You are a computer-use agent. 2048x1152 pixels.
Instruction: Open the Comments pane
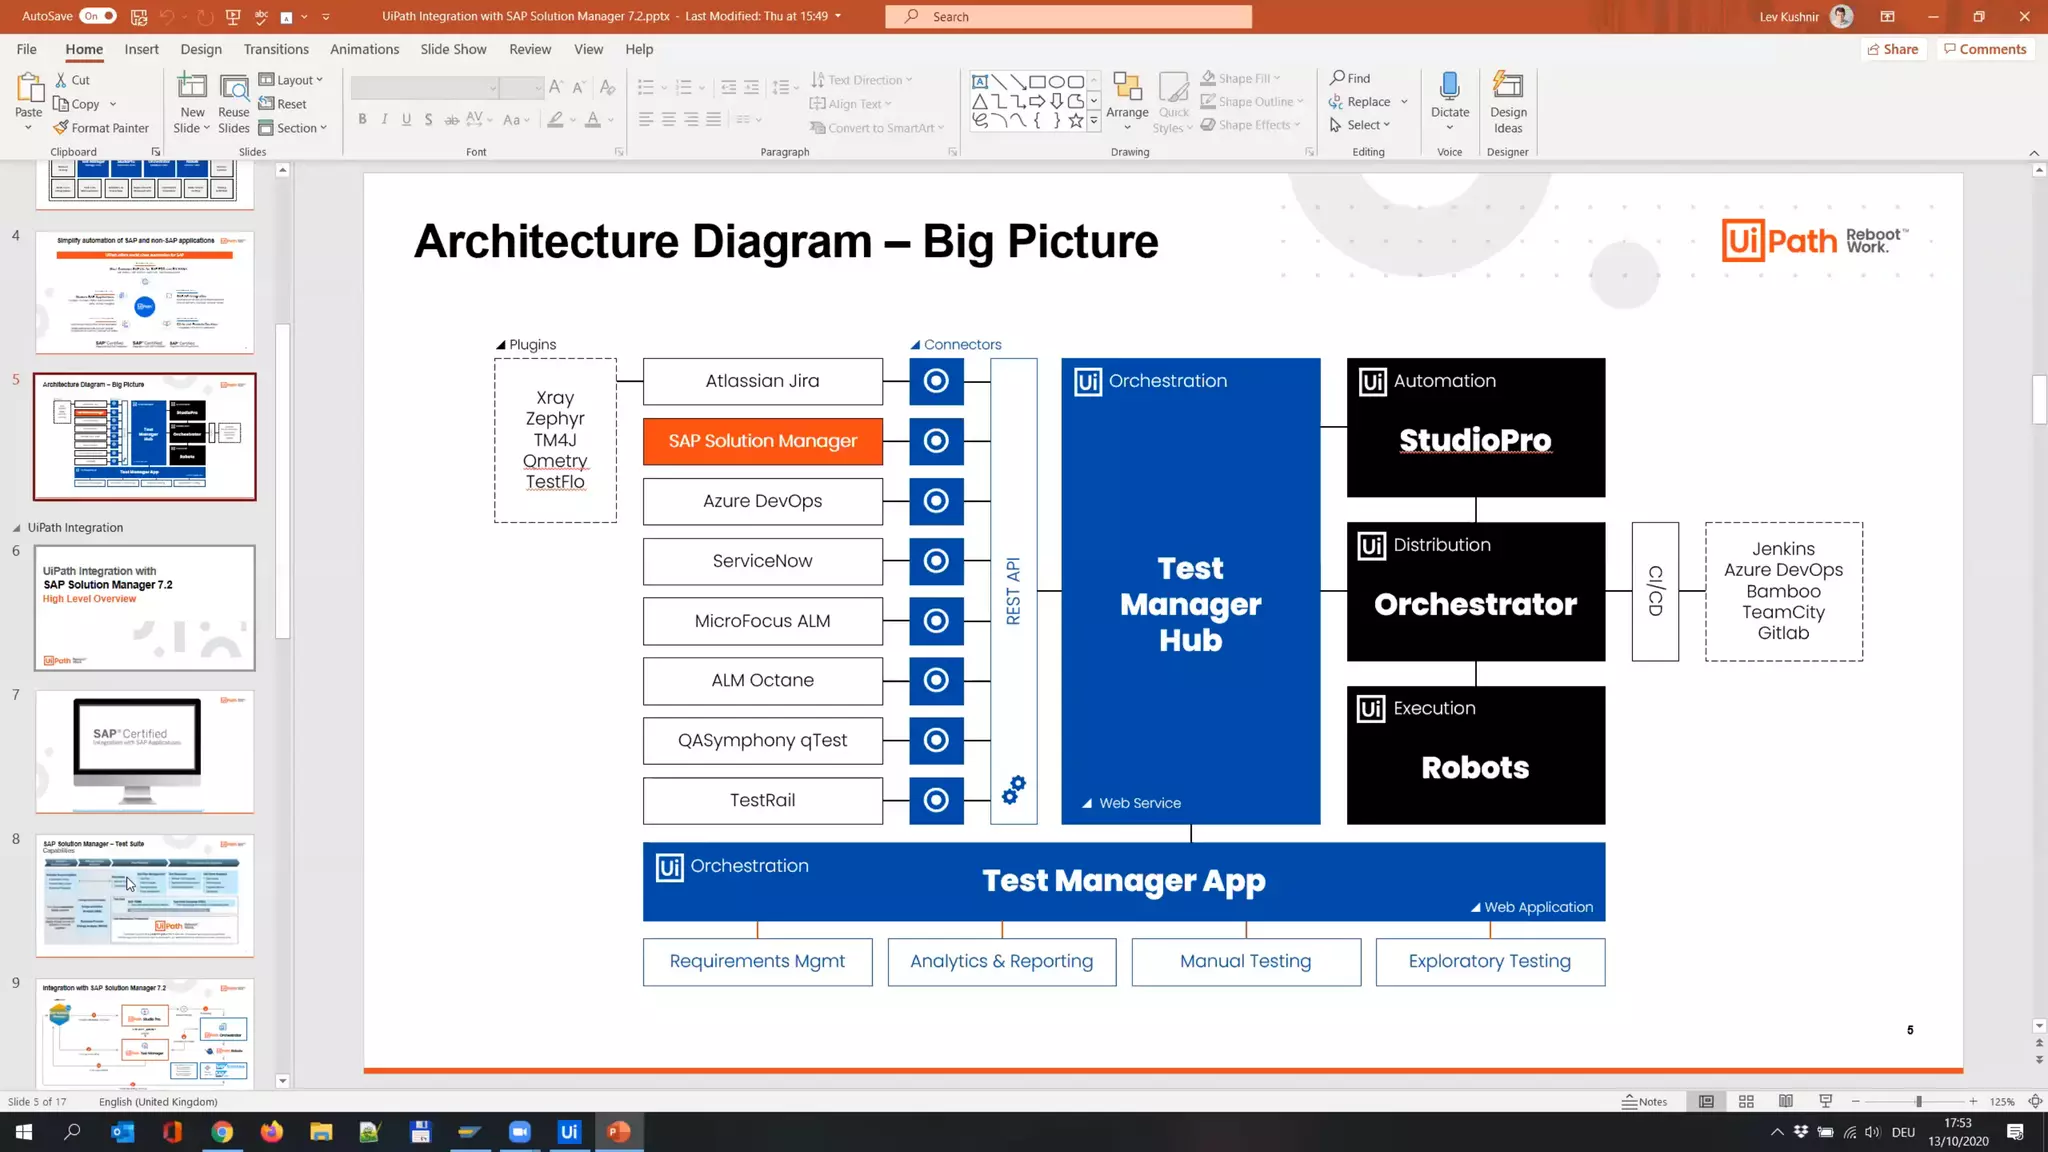click(x=1985, y=49)
